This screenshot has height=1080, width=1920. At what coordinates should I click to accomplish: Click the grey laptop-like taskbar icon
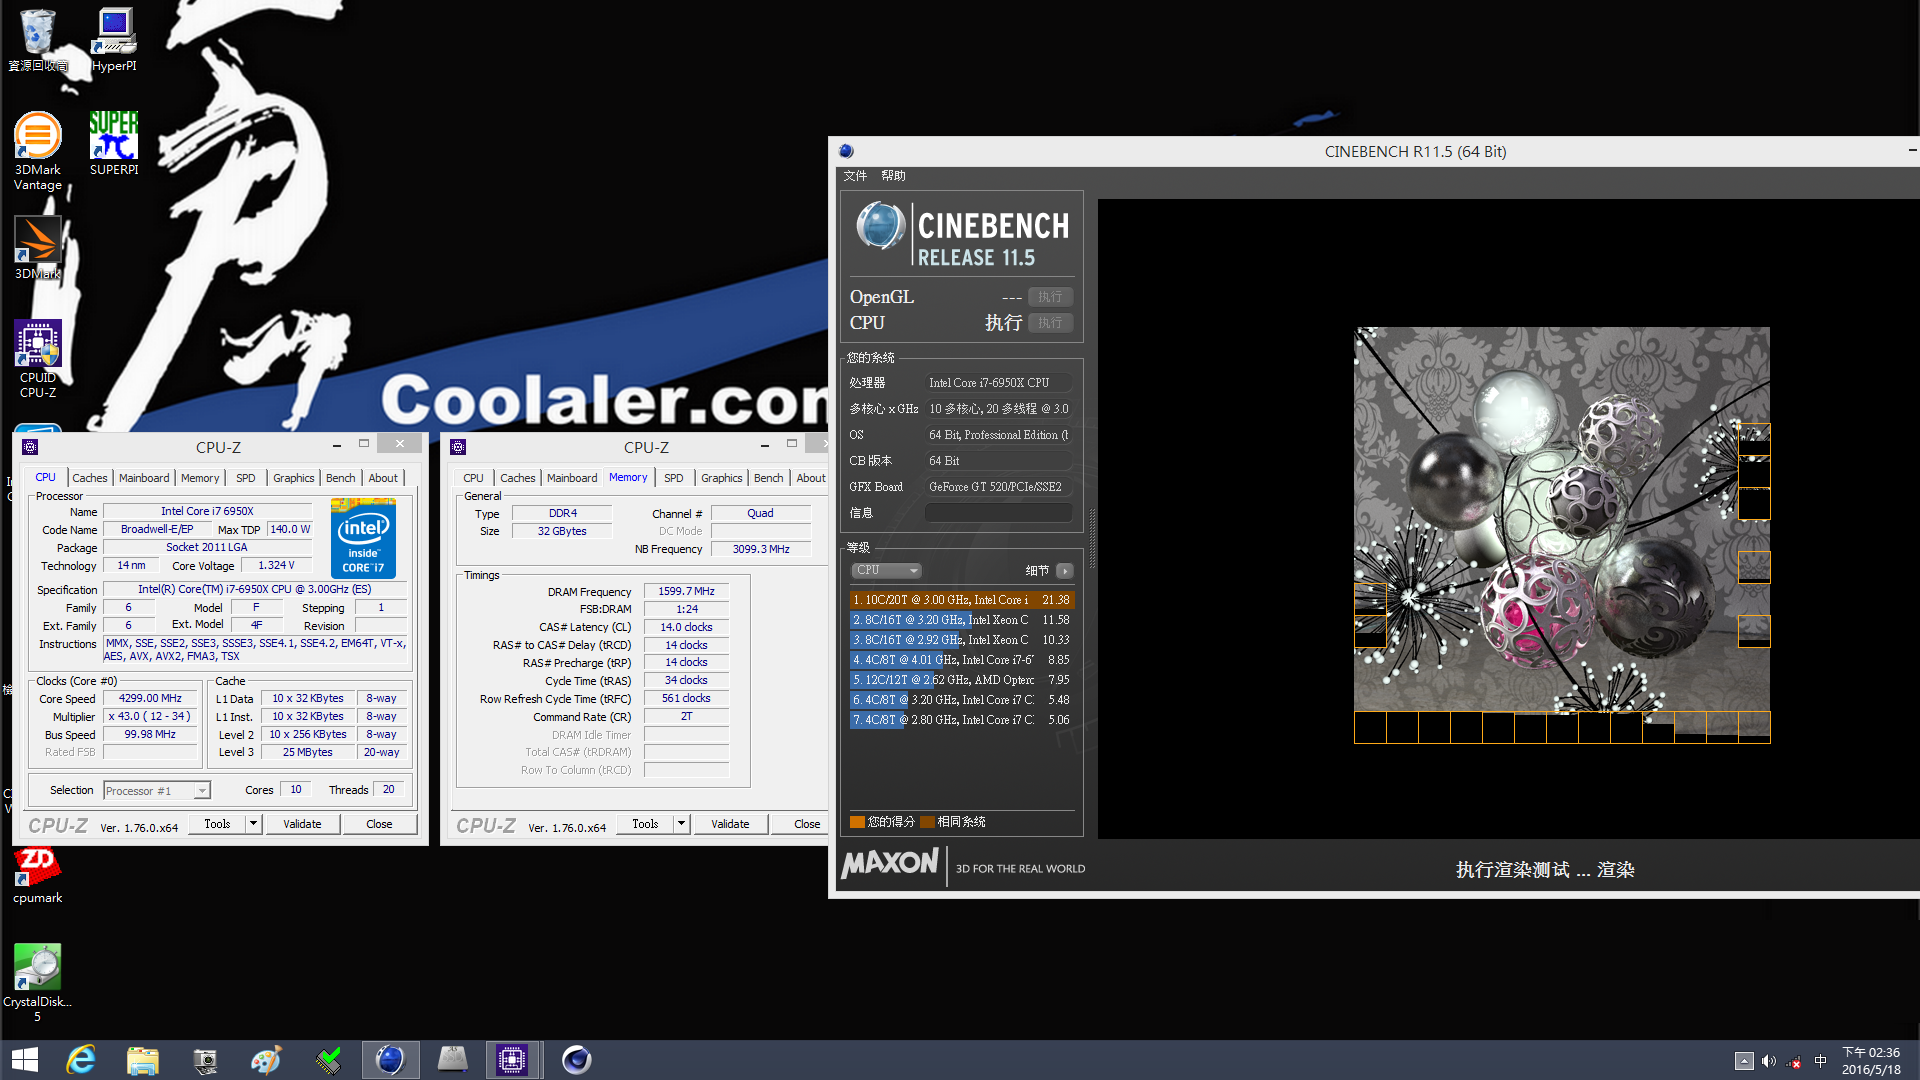[452, 1060]
